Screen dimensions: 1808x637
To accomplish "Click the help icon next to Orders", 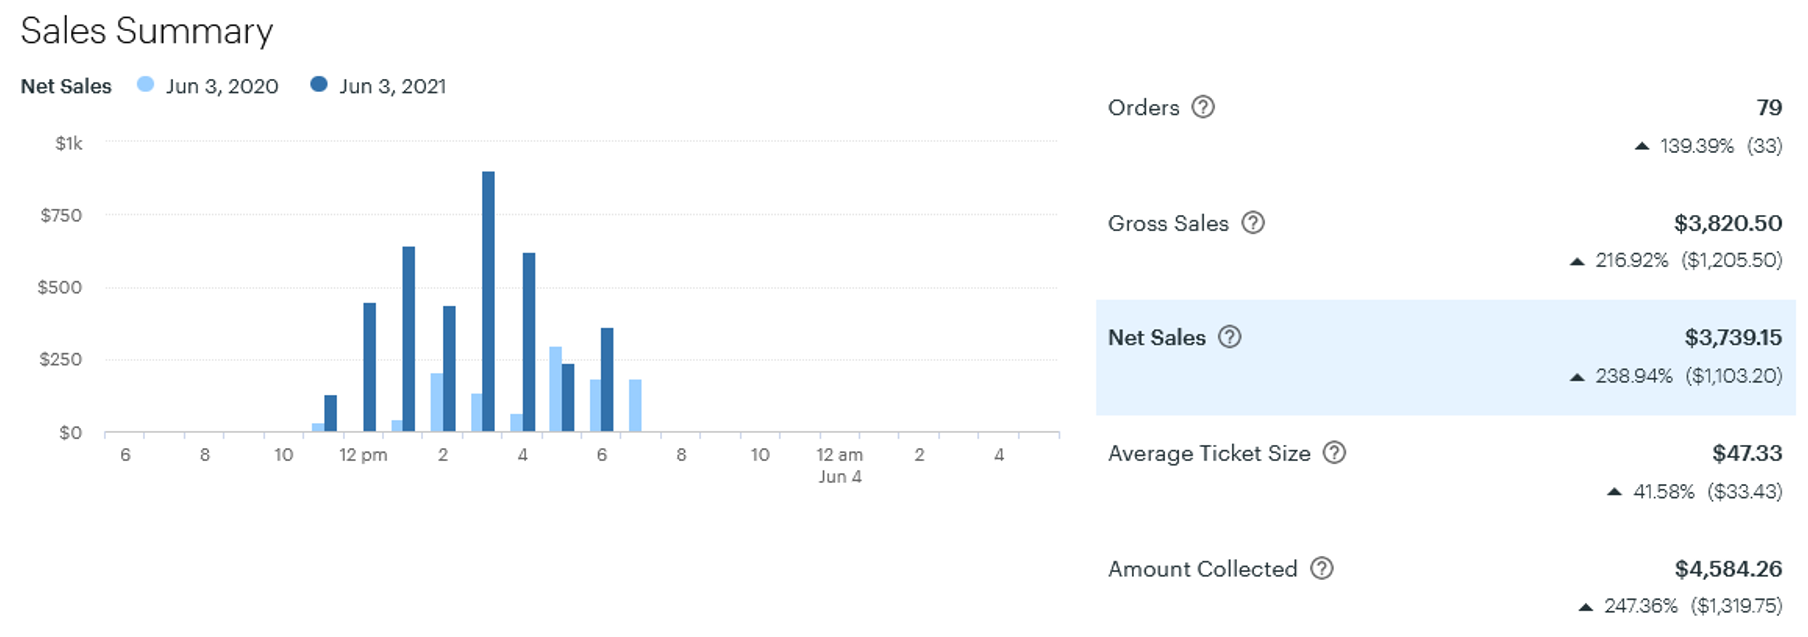I will coord(1203,107).
